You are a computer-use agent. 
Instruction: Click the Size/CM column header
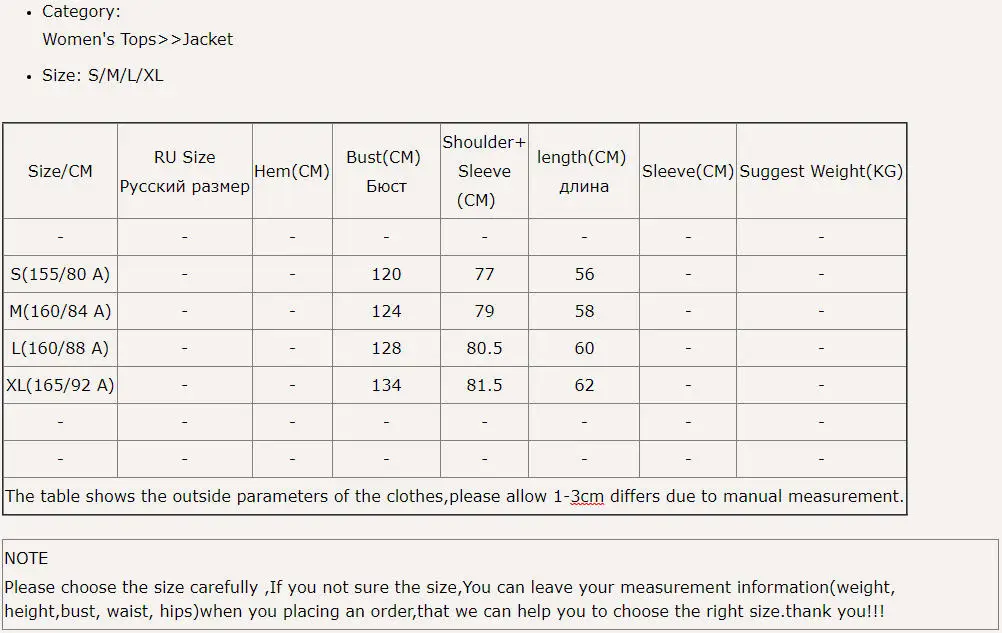tap(60, 171)
